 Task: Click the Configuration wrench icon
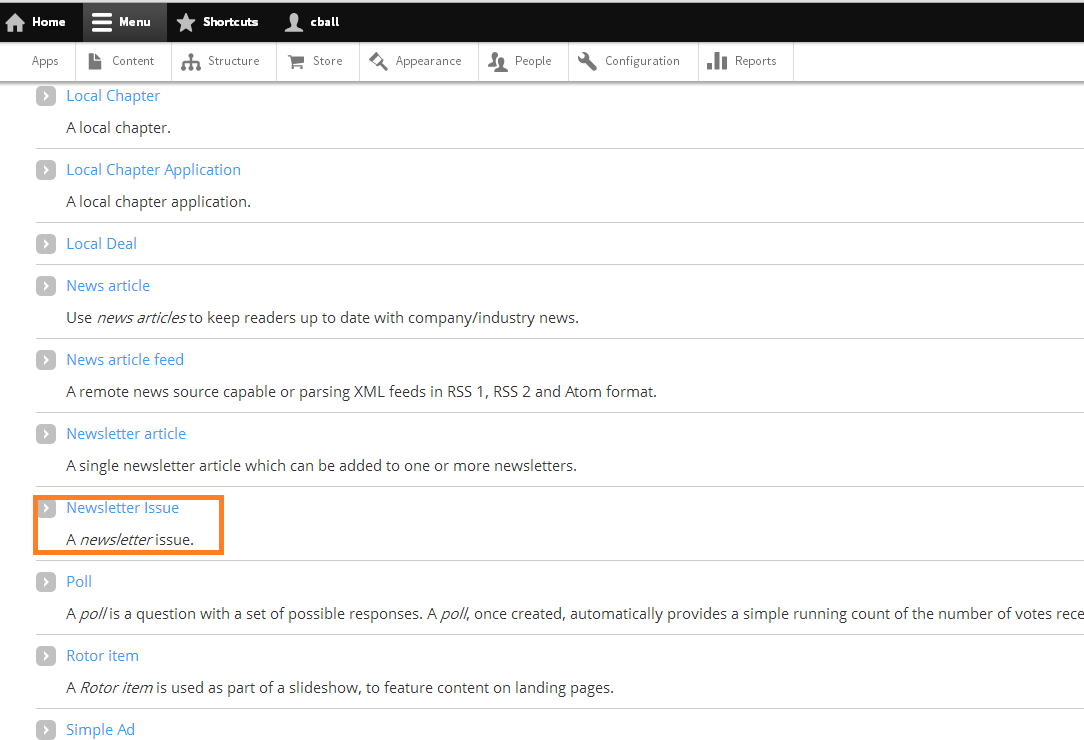click(587, 61)
